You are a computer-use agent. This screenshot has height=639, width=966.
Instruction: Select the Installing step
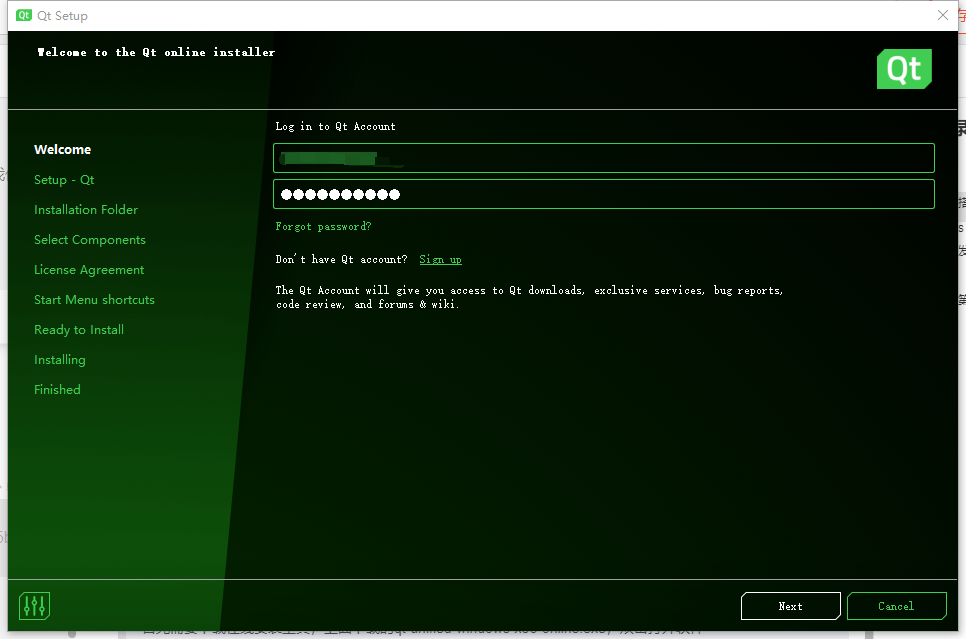60,360
